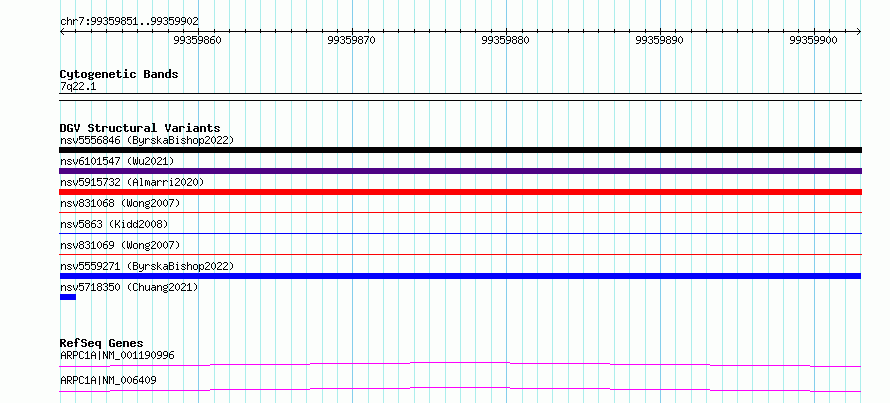This screenshot has height=403, width=890.
Task: Open variant nsv5718350 (Chuang2021) label
Action: pos(129,287)
